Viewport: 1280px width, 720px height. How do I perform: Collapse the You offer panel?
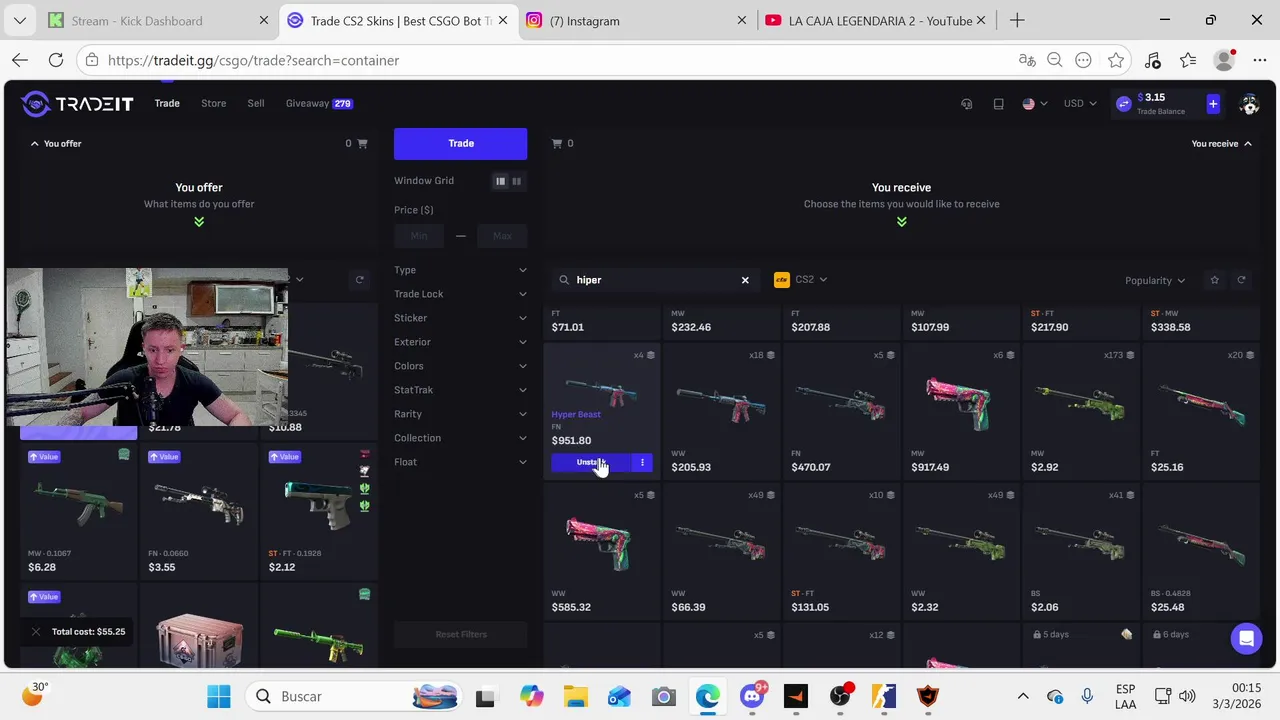point(56,144)
